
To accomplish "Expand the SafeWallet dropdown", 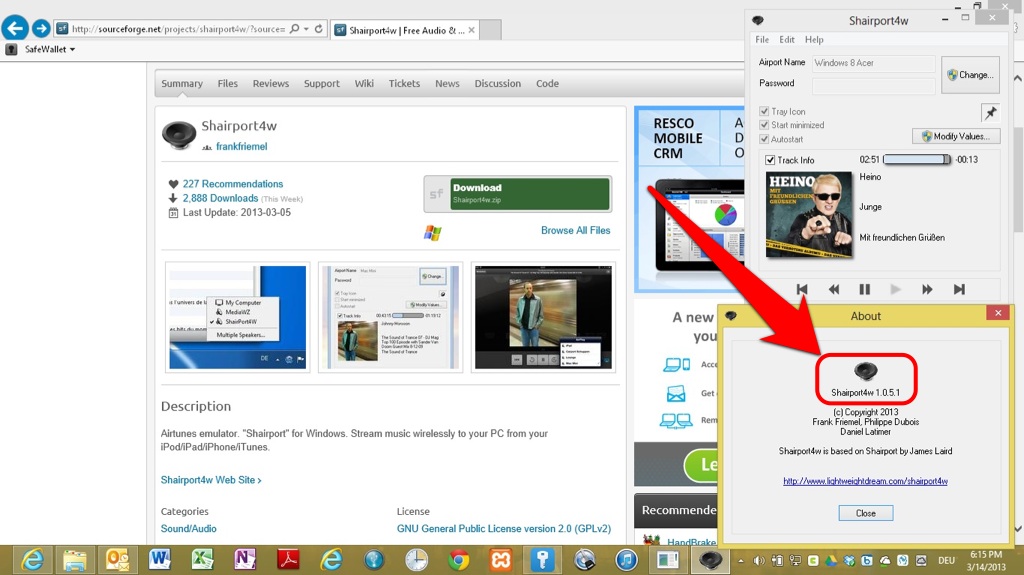I will coord(73,49).
